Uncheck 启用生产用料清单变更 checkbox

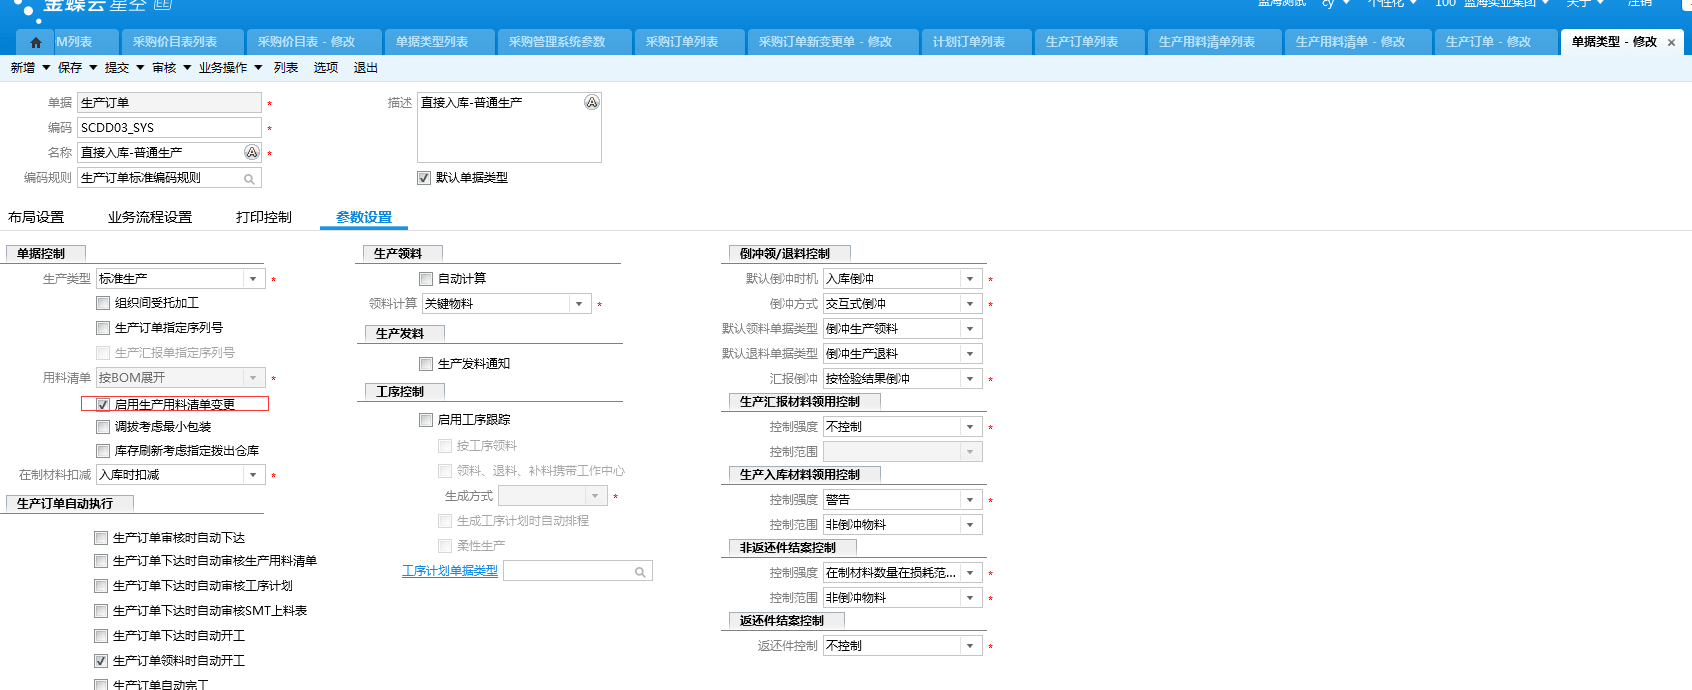[x=103, y=405]
